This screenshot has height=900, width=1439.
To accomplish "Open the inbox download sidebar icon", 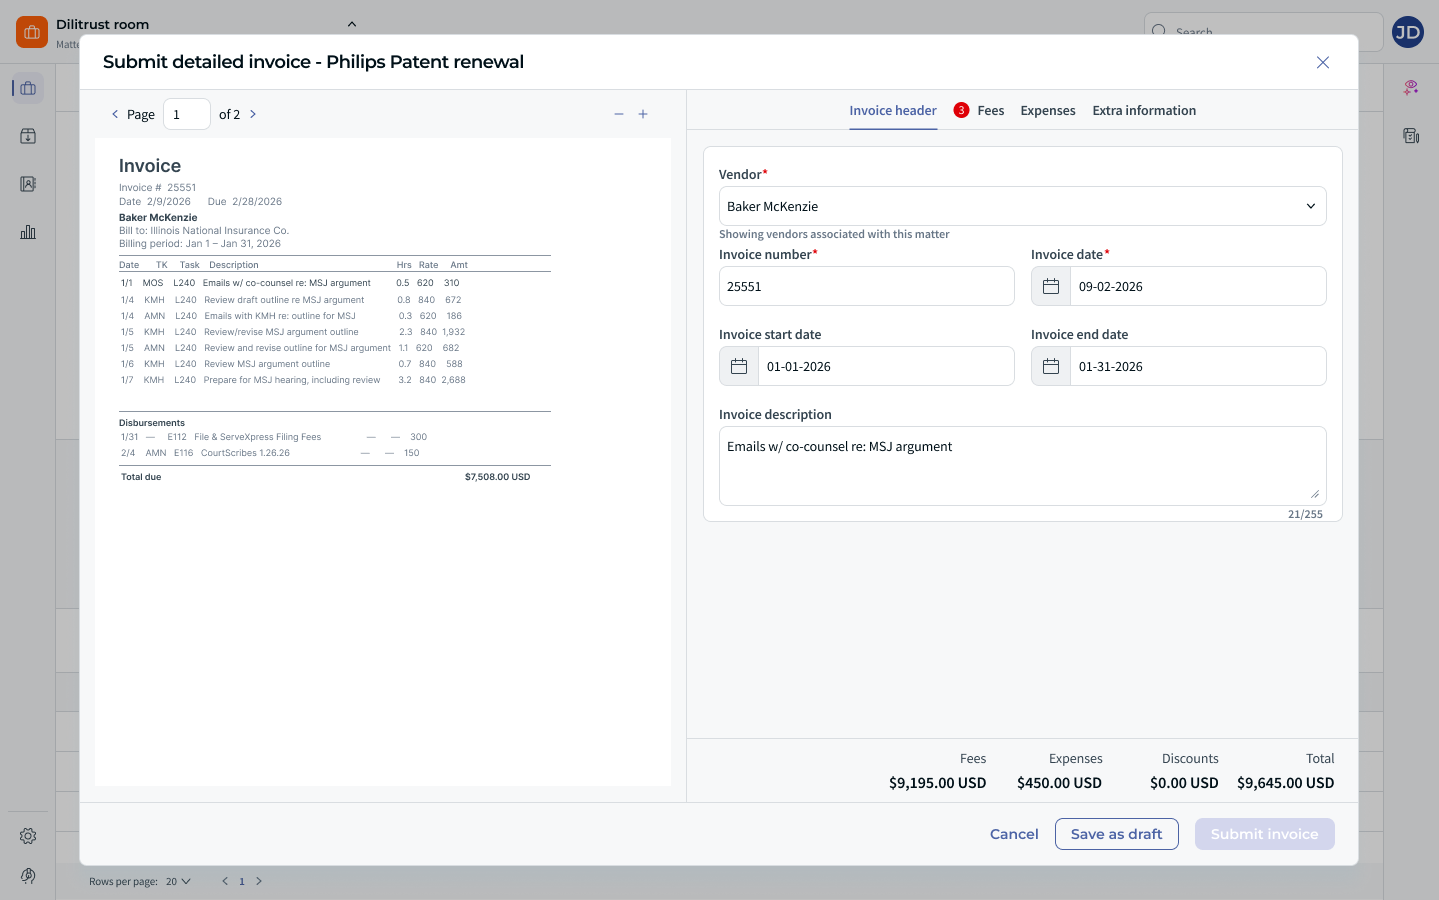I will tap(28, 136).
